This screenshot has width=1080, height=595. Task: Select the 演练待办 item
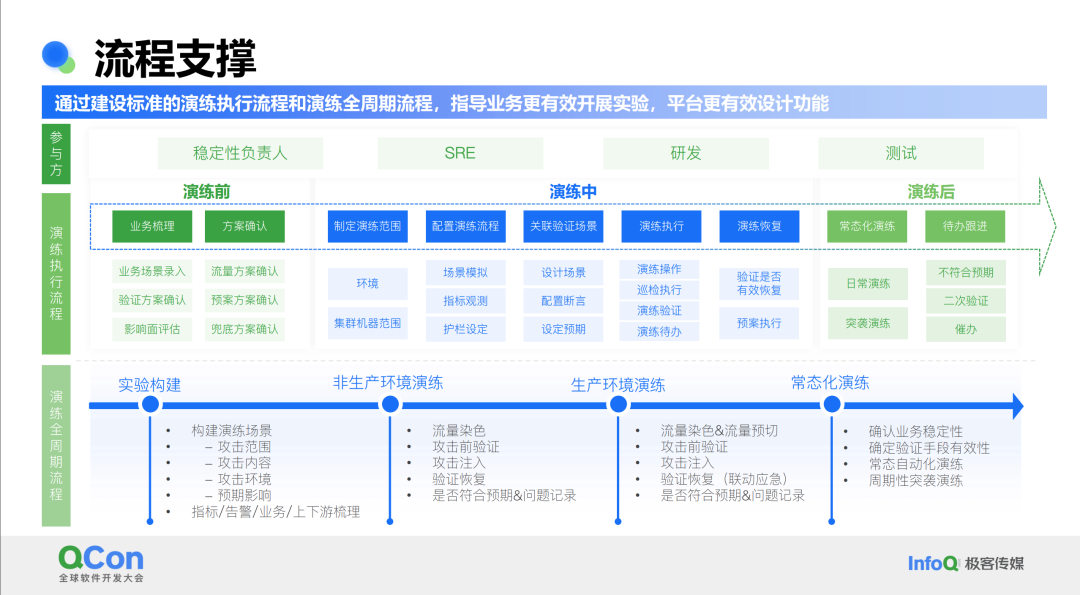[x=659, y=331]
